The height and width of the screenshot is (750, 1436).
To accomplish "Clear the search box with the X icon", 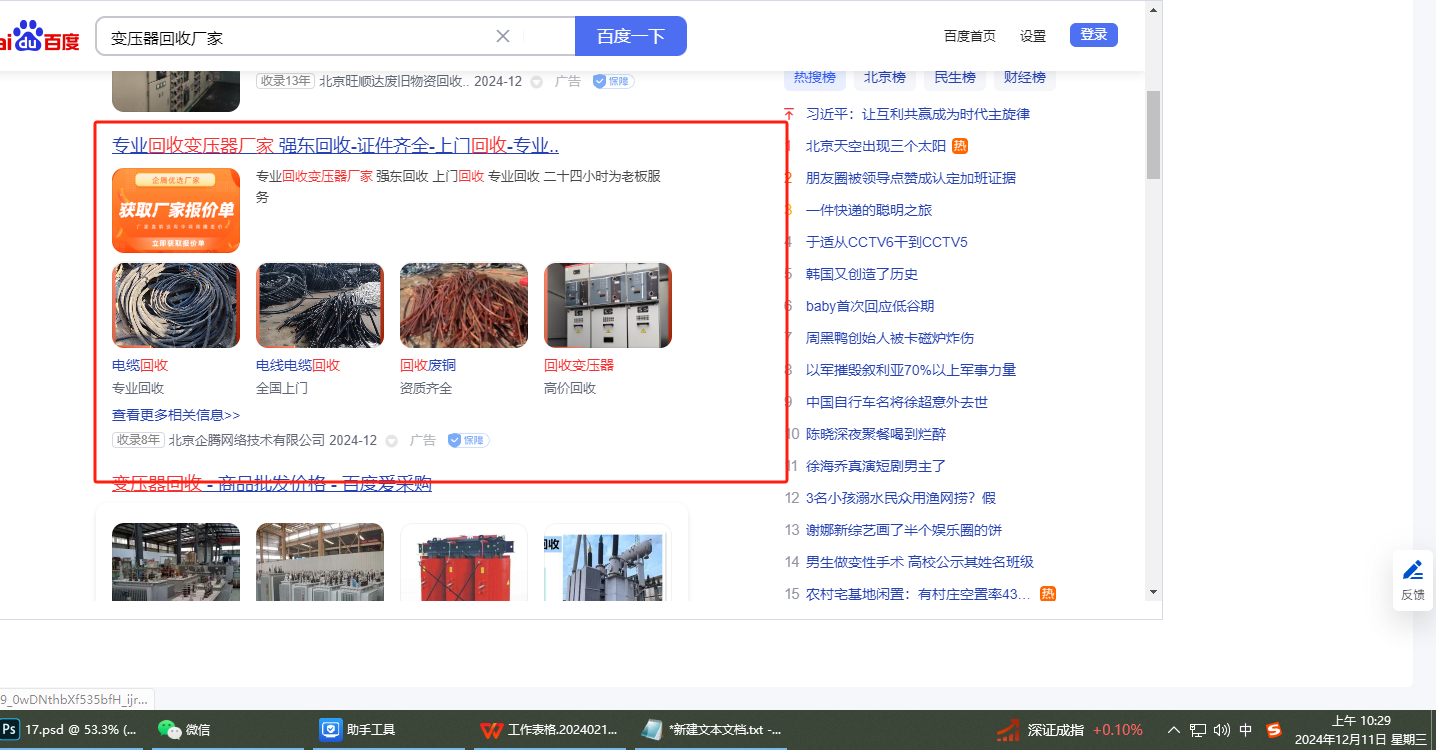I will (503, 36).
